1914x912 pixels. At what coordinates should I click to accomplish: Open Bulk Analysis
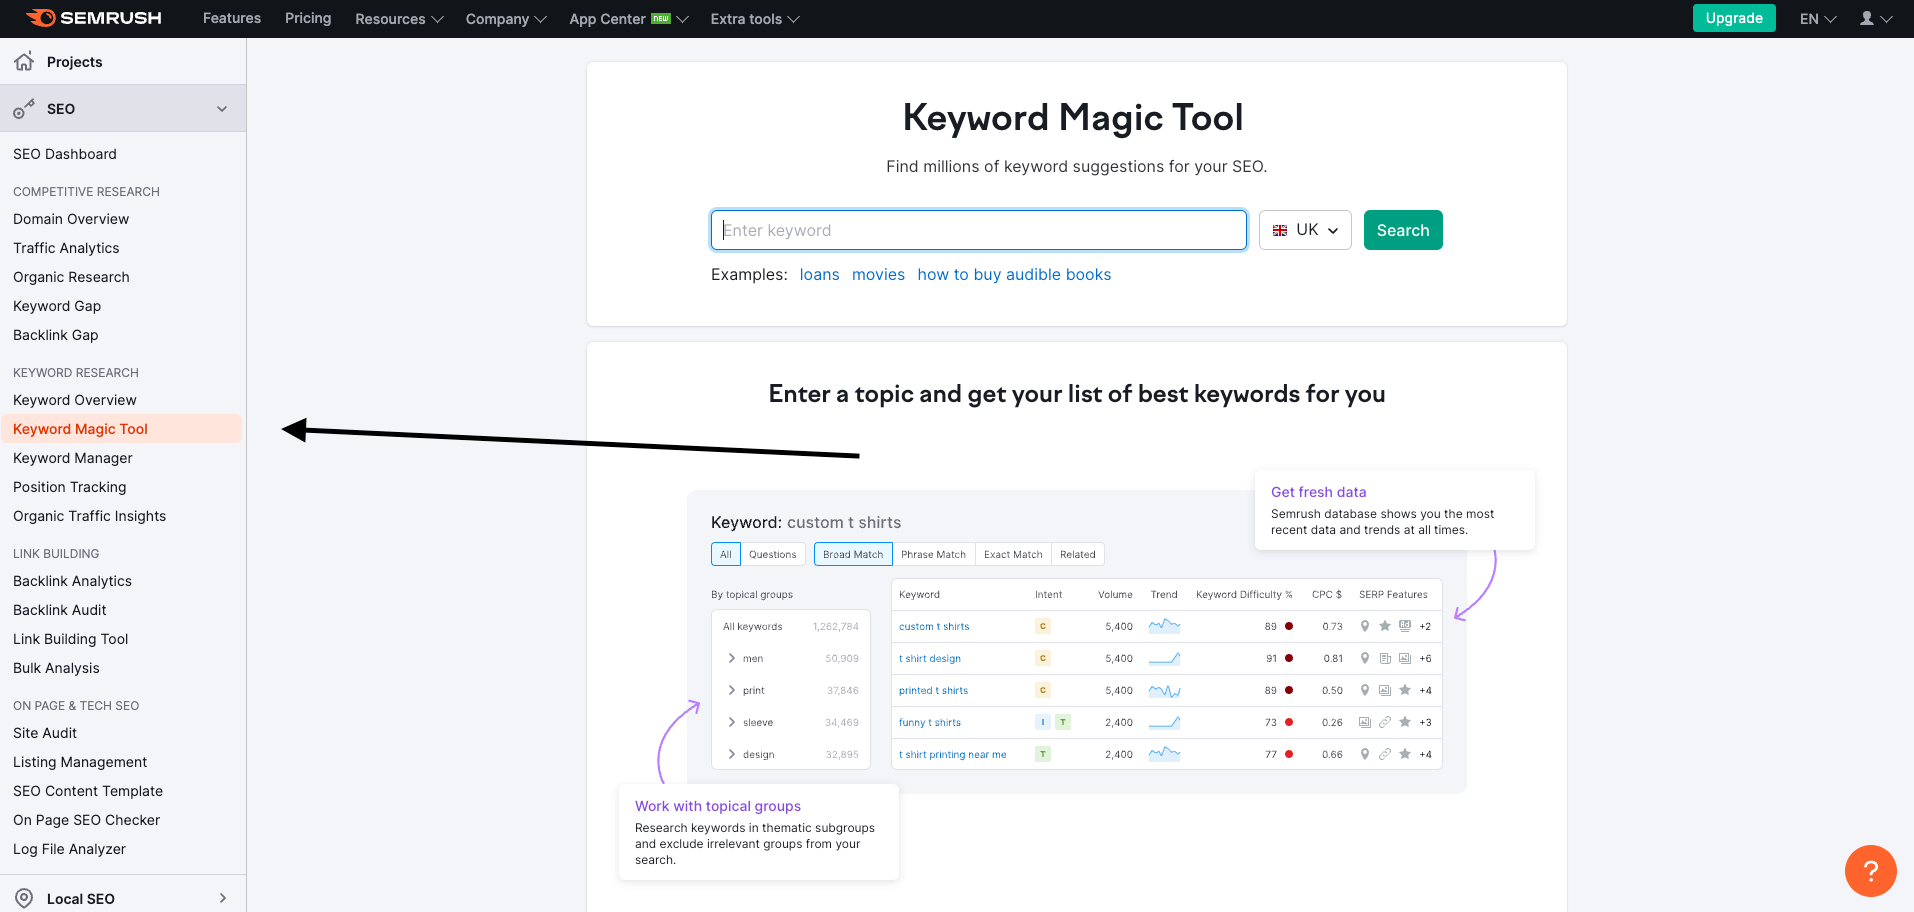(x=57, y=668)
